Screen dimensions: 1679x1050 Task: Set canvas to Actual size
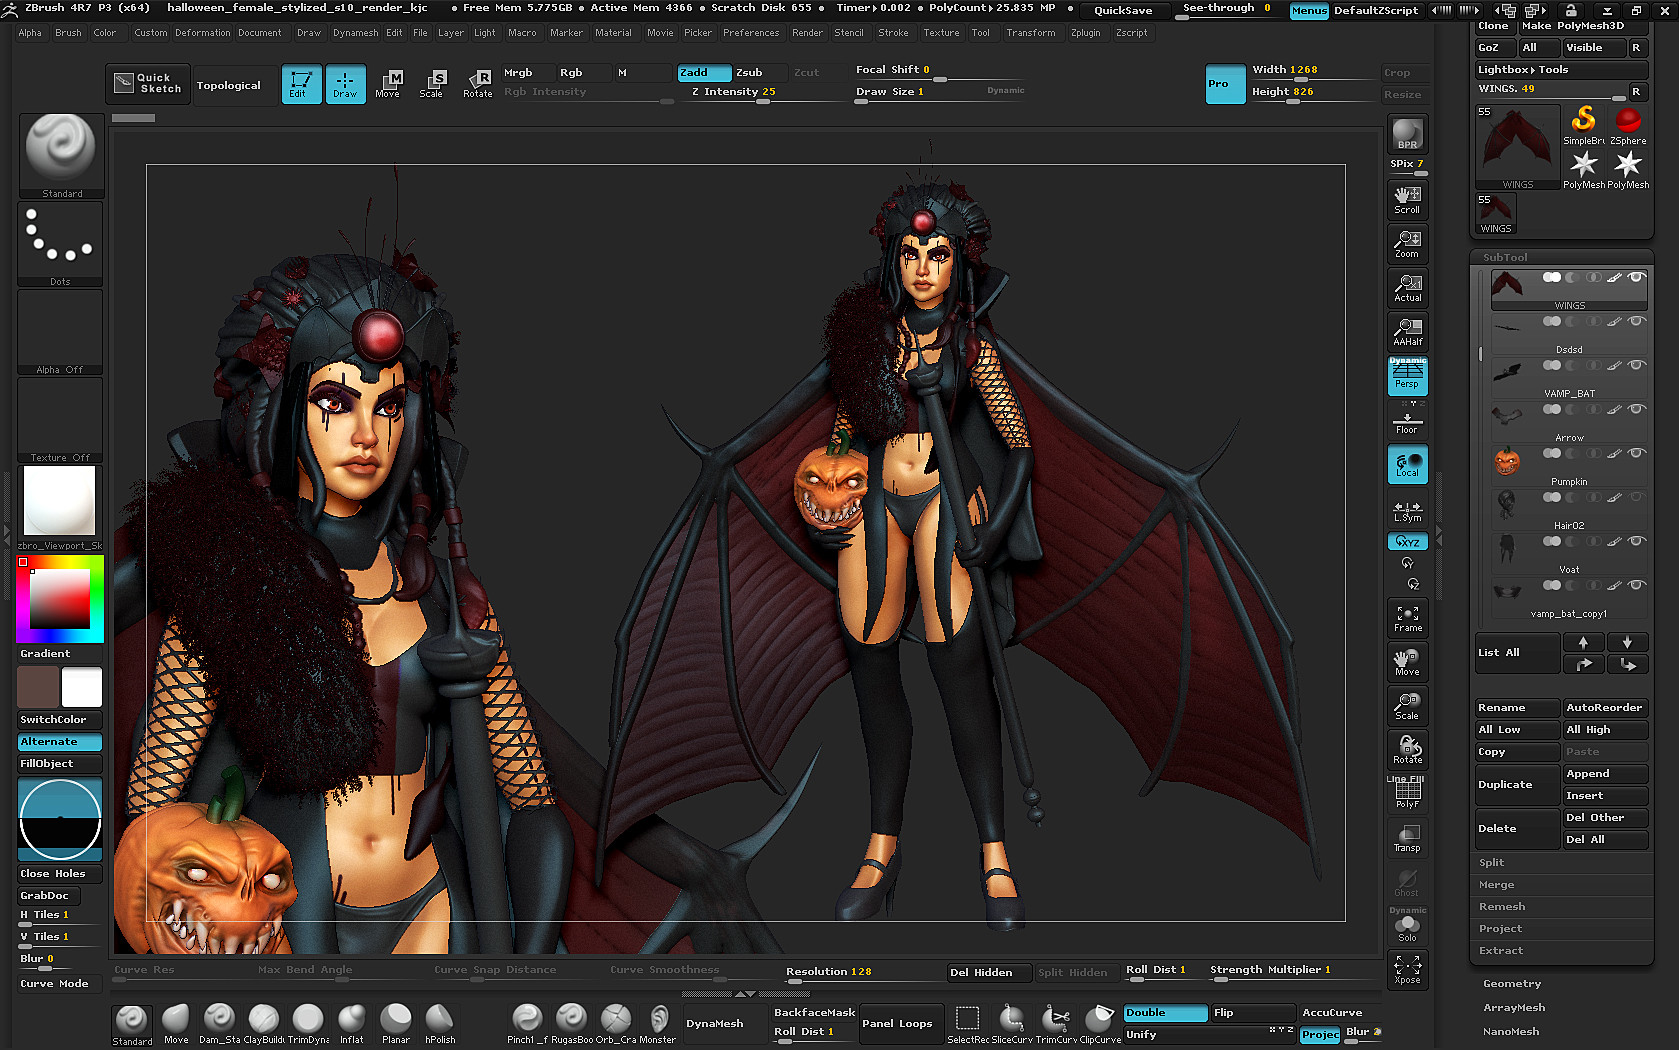click(1407, 288)
